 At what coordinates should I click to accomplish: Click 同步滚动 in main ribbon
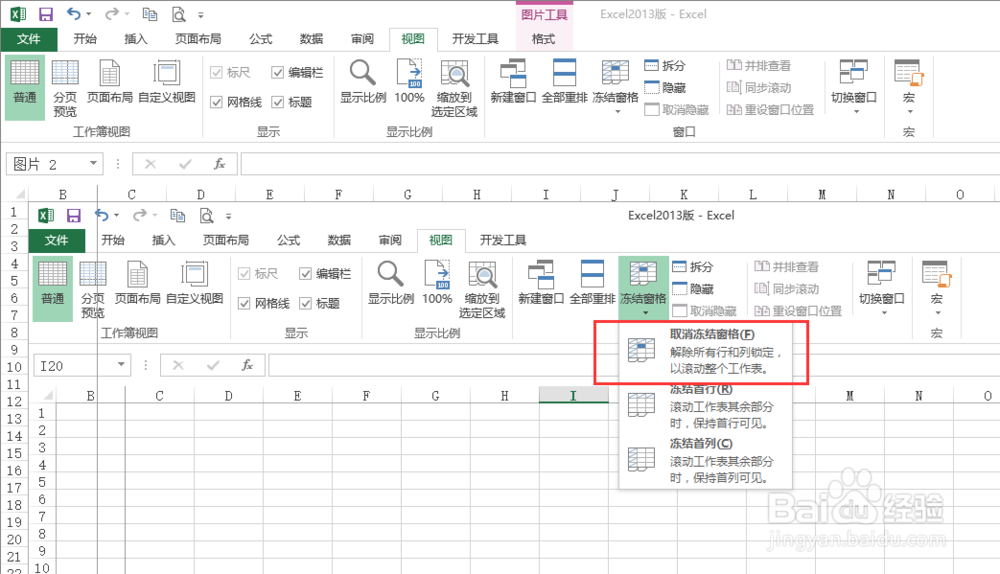(x=759, y=87)
